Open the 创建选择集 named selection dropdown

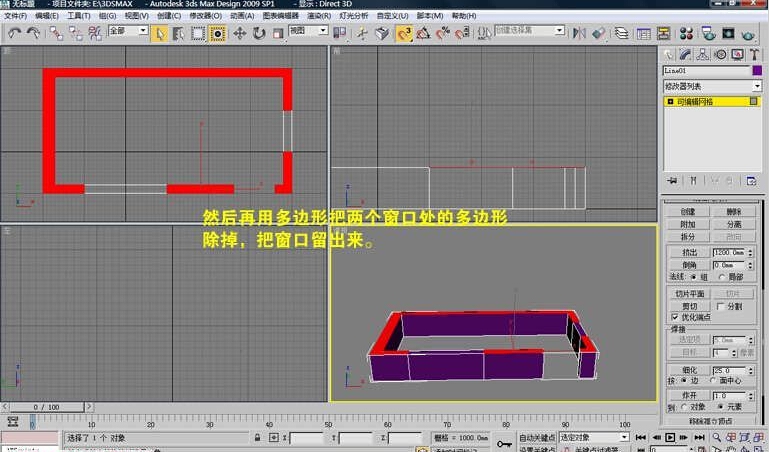coord(529,30)
